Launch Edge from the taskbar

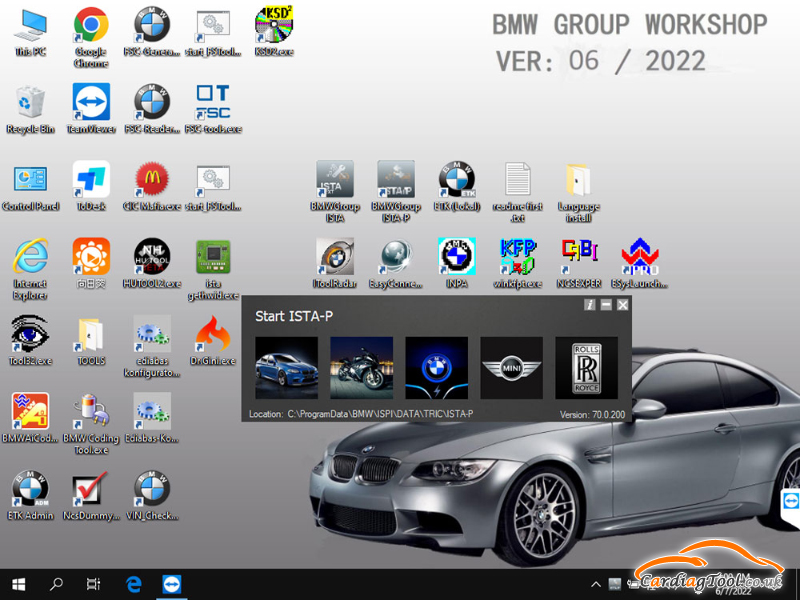[133, 584]
